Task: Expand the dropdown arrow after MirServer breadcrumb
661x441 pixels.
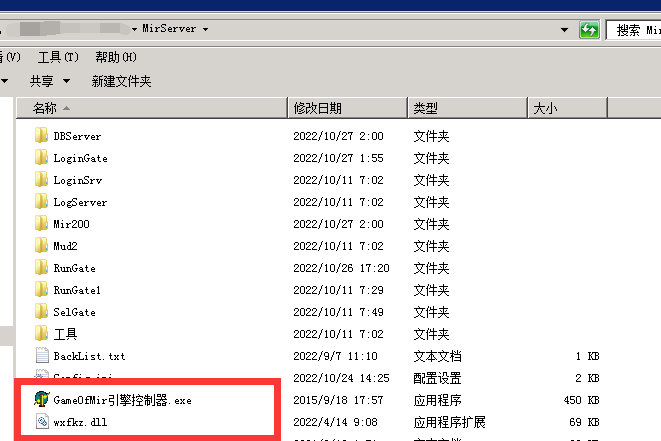Action: click(205, 30)
